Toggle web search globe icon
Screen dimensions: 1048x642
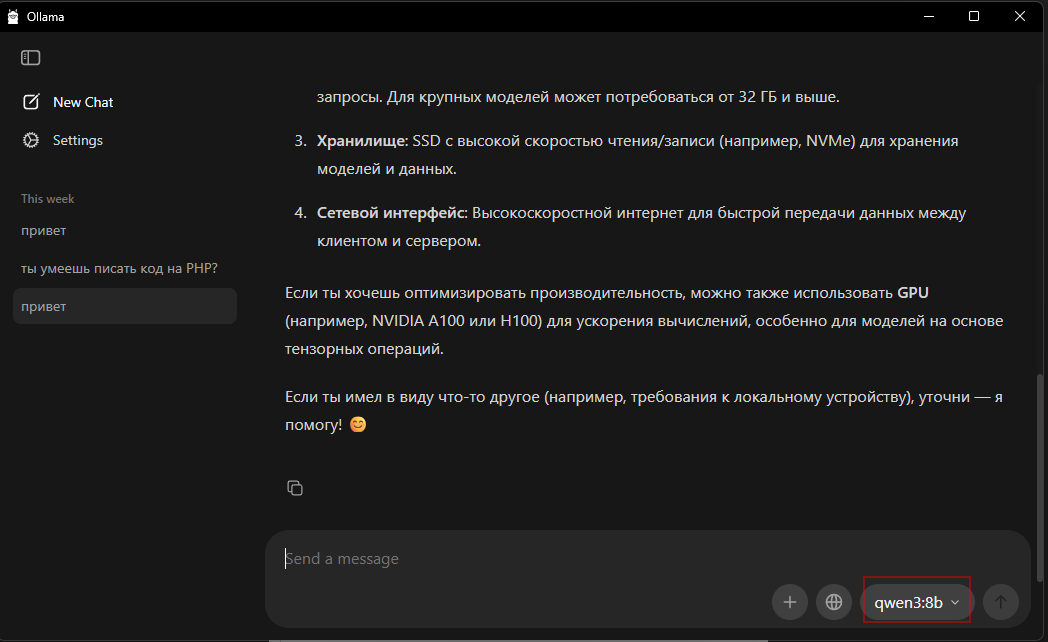(x=833, y=602)
